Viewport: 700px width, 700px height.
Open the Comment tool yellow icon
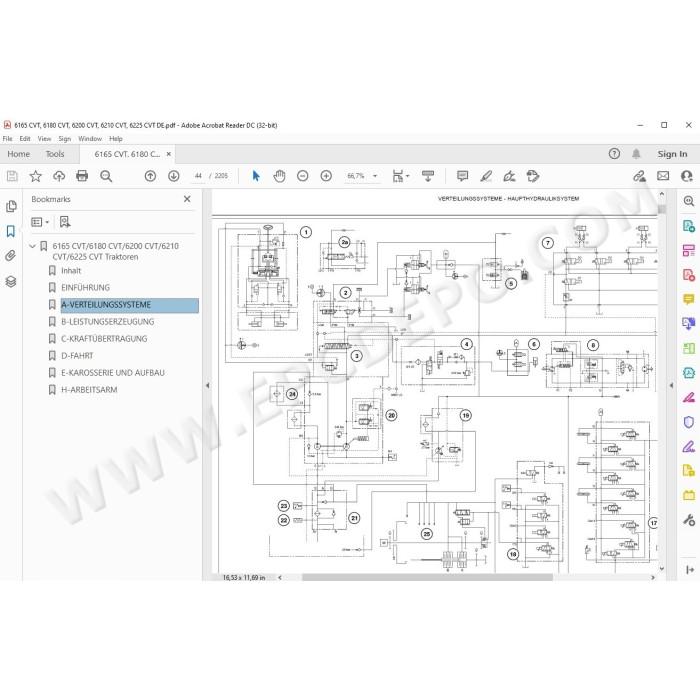[x=688, y=299]
